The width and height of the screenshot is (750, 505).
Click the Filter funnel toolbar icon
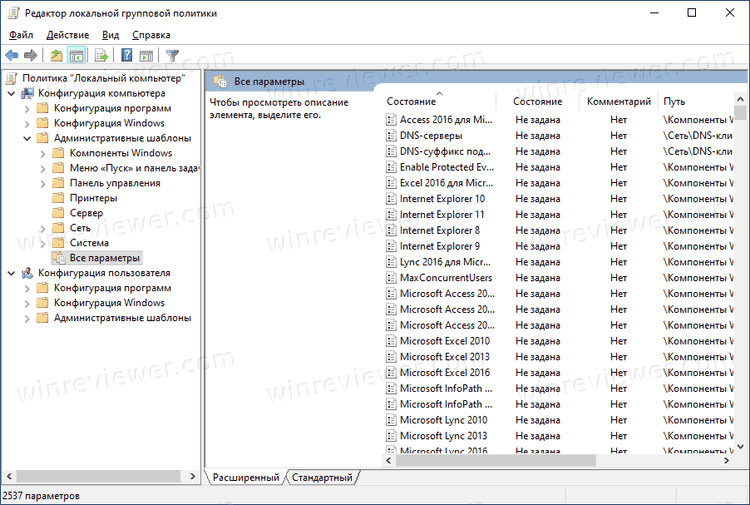(172, 56)
